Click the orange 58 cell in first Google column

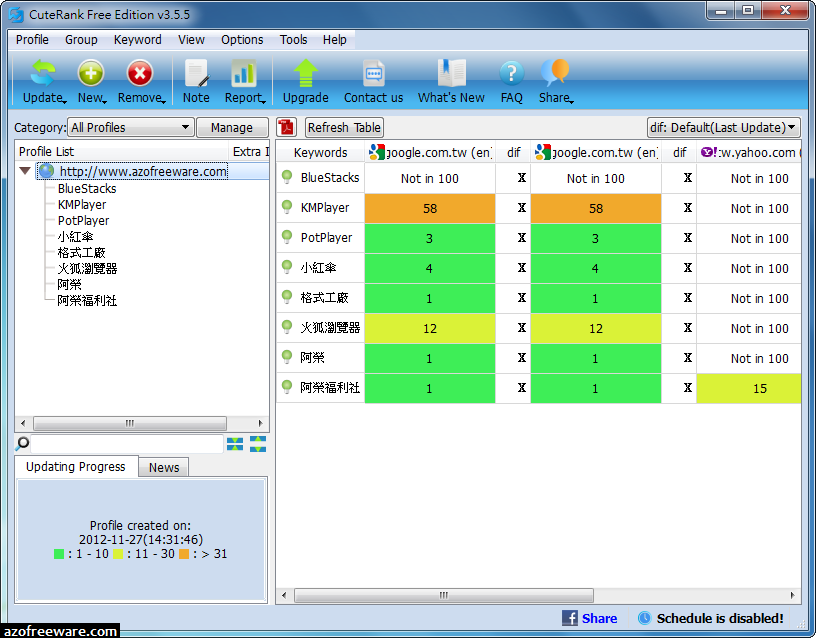pyautogui.click(x=430, y=208)
